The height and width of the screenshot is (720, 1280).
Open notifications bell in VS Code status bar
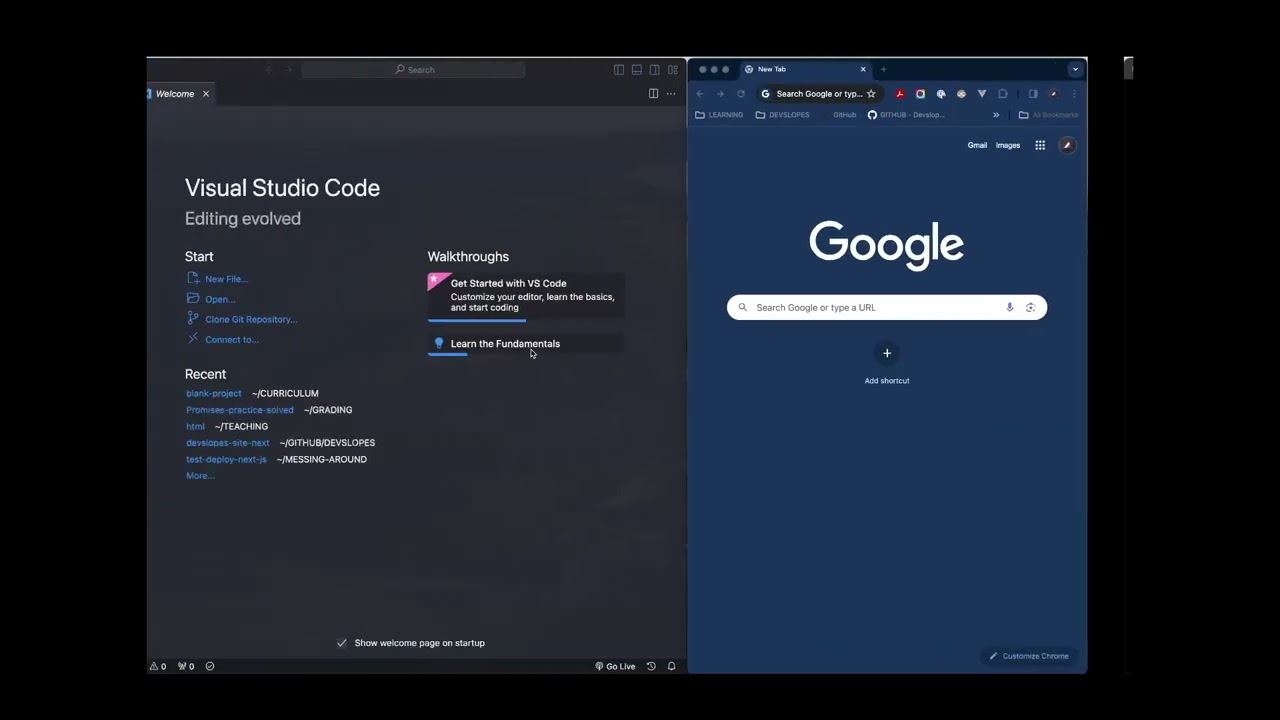click(x=672, y=666)
